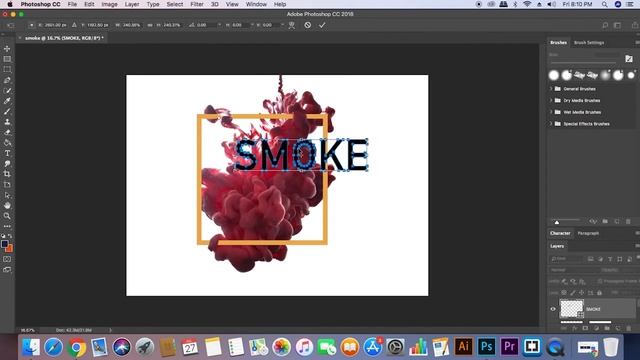This screenshot has height=360, width=640.
Task: Toggle lock all layer padlock icon
Action: [599, 293]
